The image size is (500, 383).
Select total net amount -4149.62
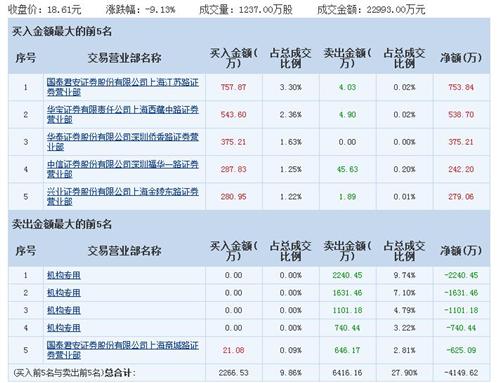click(461, 373)
